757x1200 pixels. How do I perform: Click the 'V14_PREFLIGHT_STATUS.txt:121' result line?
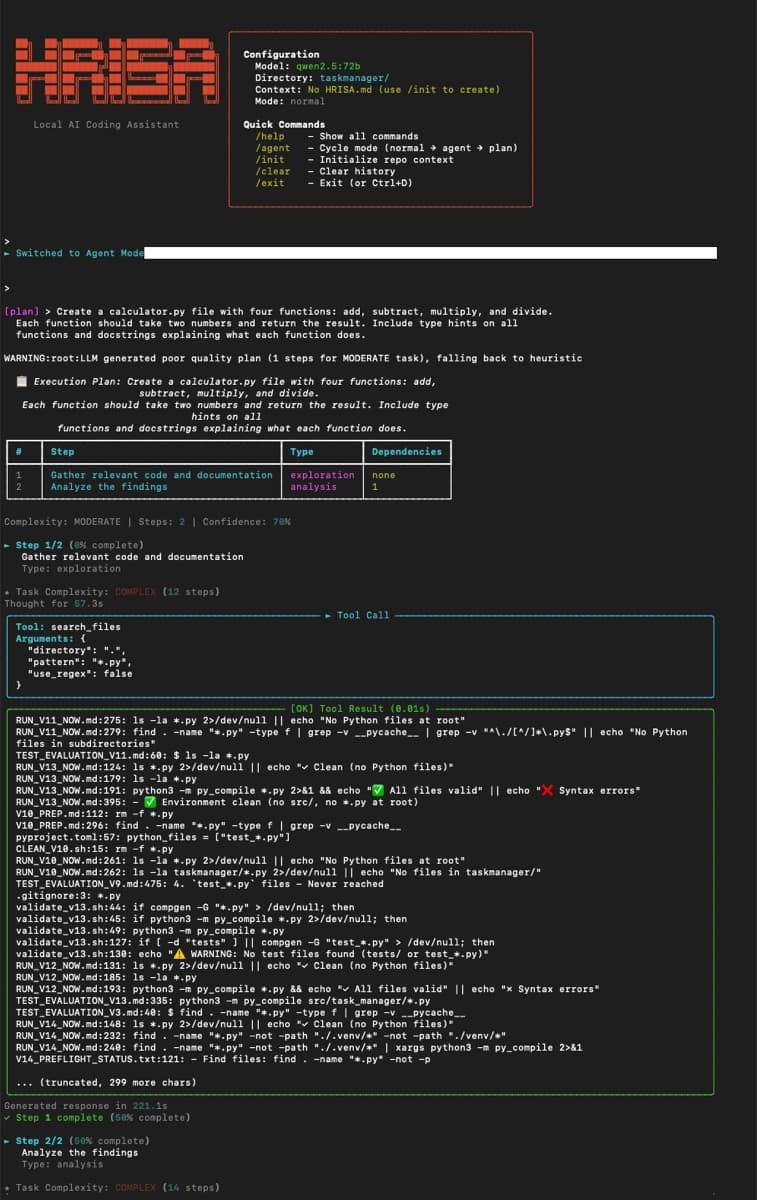[x=223, y=1058]
